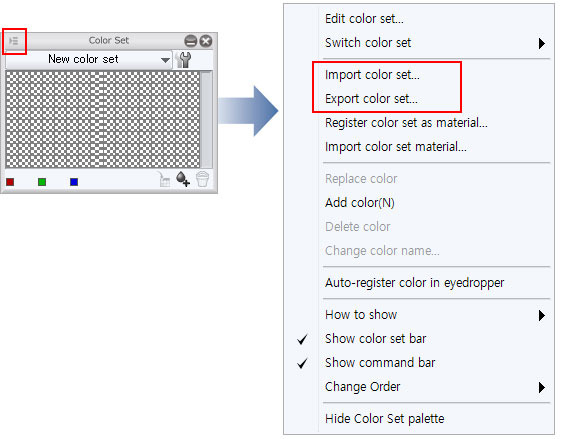Viewport: 571px width, 439px height.
Task: Click the add color droplet icon
Action: coord(183,179)
